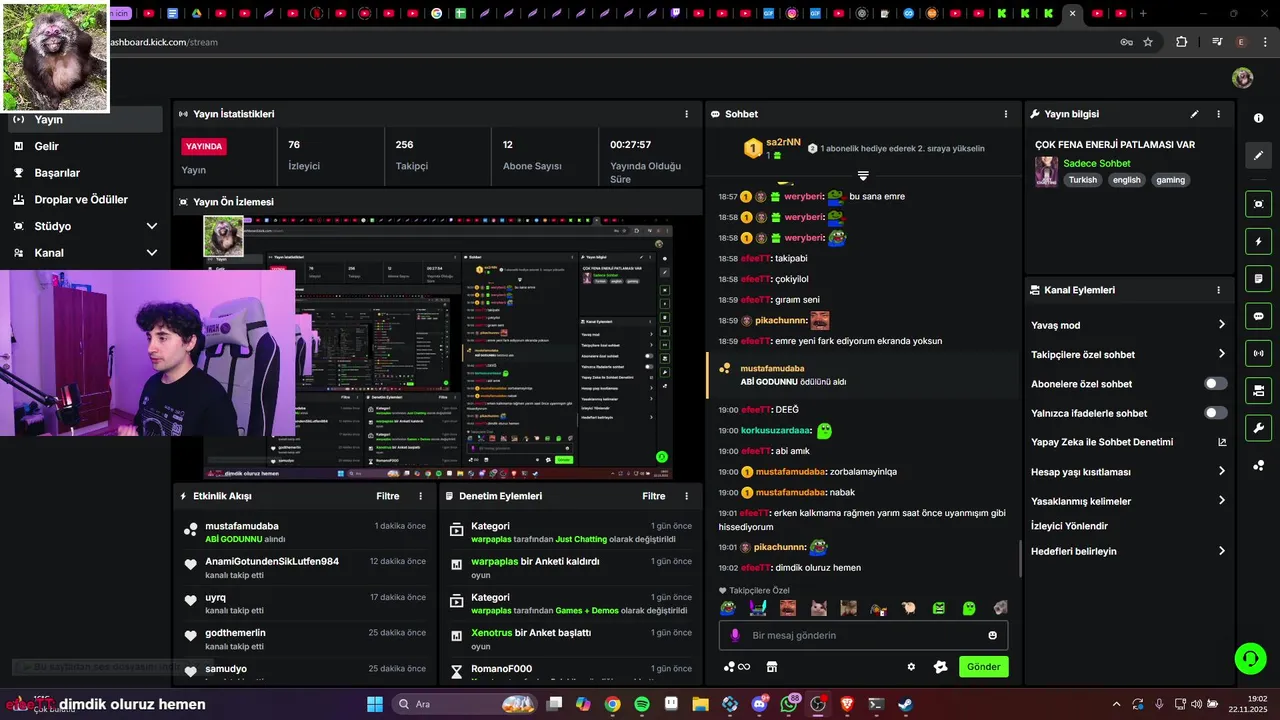Expand Yavaş mod options
Screen dimensions: 1280x720
(1222, 325)
